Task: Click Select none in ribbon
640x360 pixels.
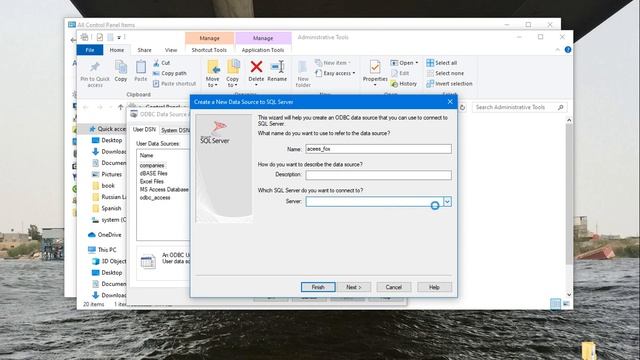Action: [445, 73]
